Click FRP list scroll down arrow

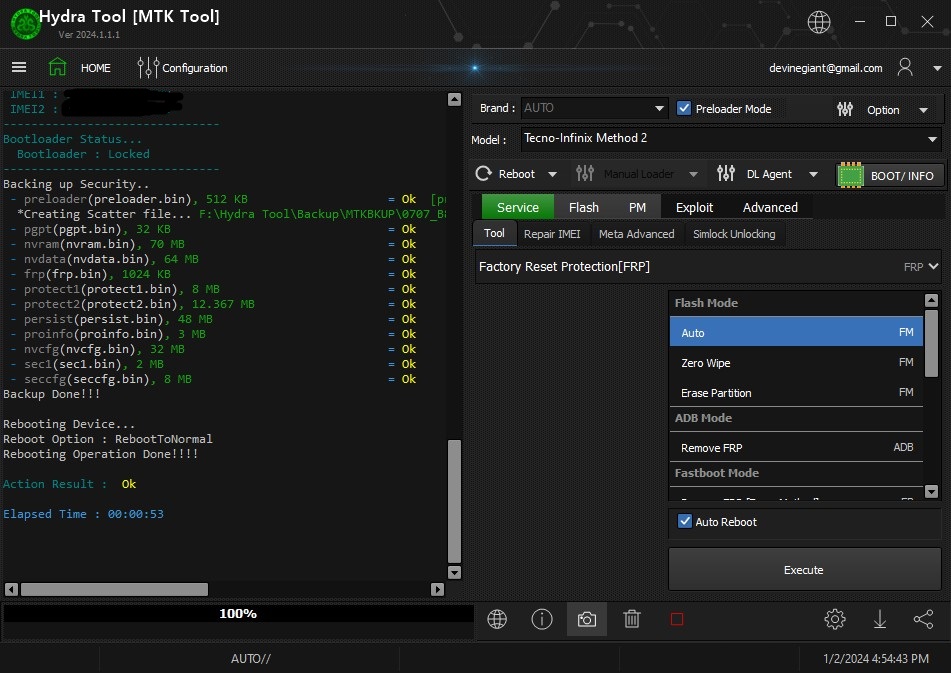point(932,491)
